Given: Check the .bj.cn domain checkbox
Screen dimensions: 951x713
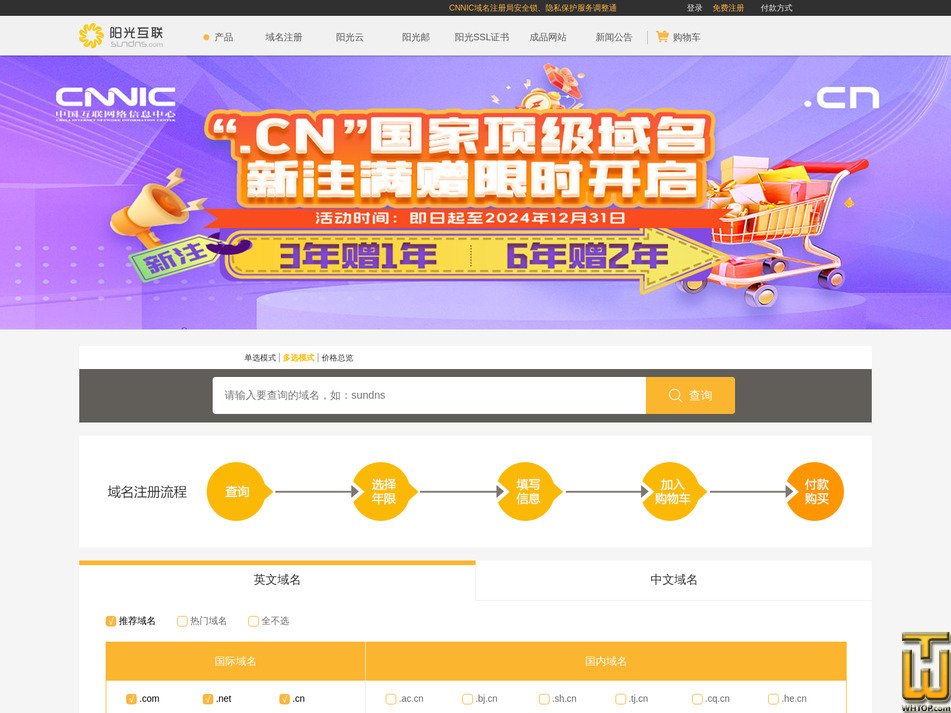Looking at the screenshot, I should pyautogui.click(x=467, y=698).
